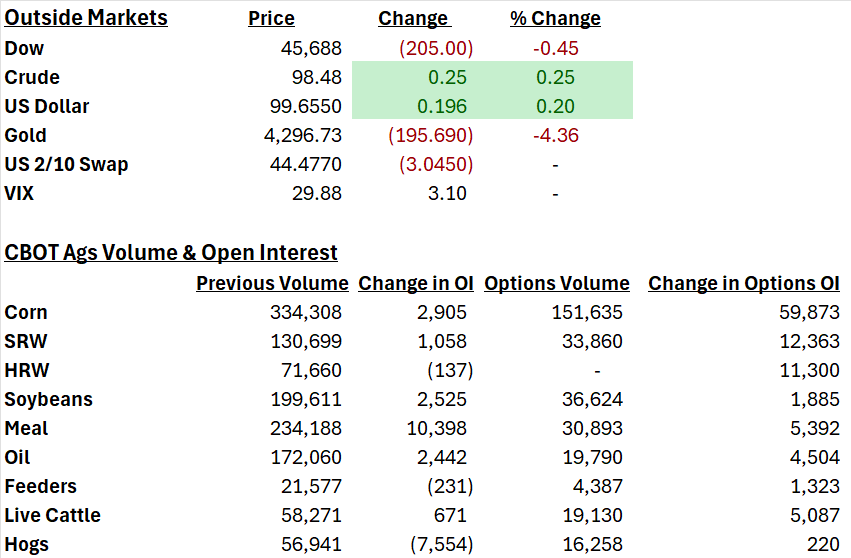Select the Previous Volume column header

(x=272, y=283)
